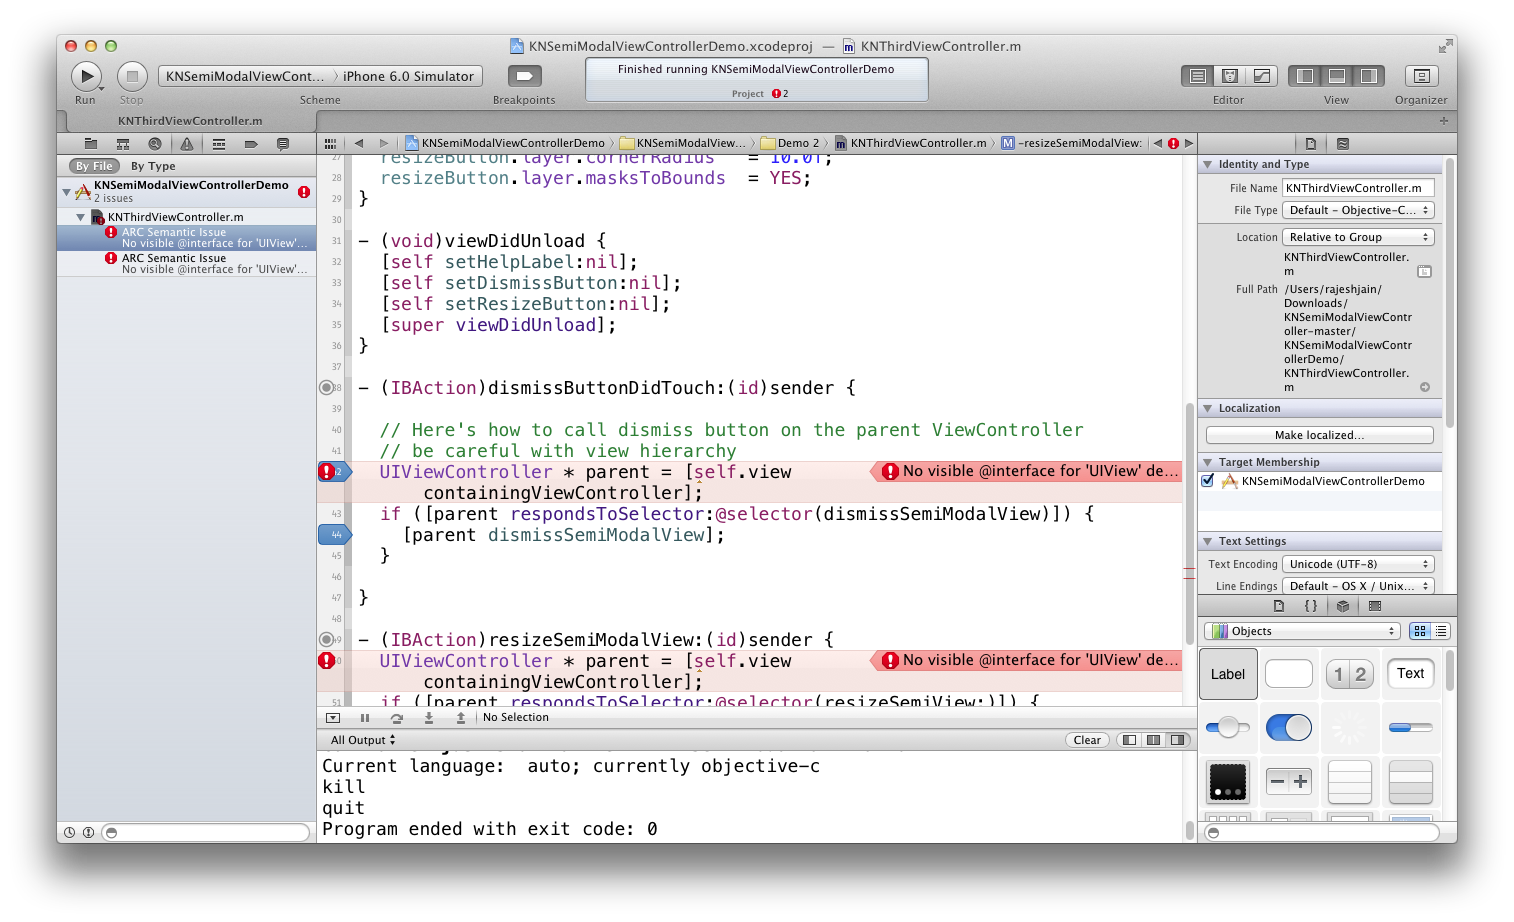Image resolution: width=1514 pixels, height=922 pixels.
Task: Collapse the Identity and Type section
Action: click(1208, 164)
